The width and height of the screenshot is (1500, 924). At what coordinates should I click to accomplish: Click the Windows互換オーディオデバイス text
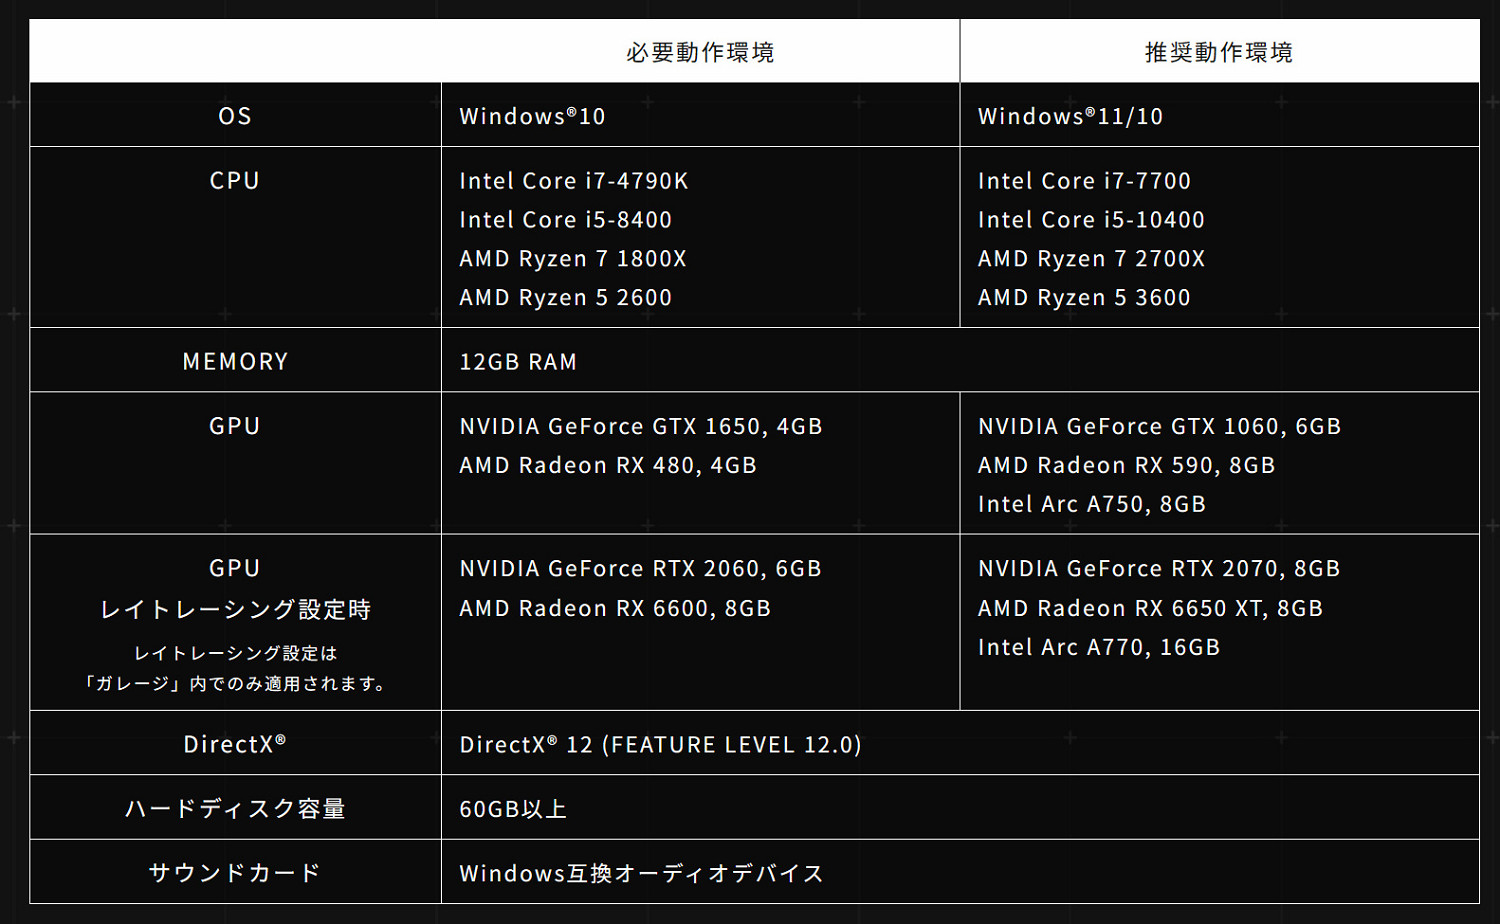point(641,873)
